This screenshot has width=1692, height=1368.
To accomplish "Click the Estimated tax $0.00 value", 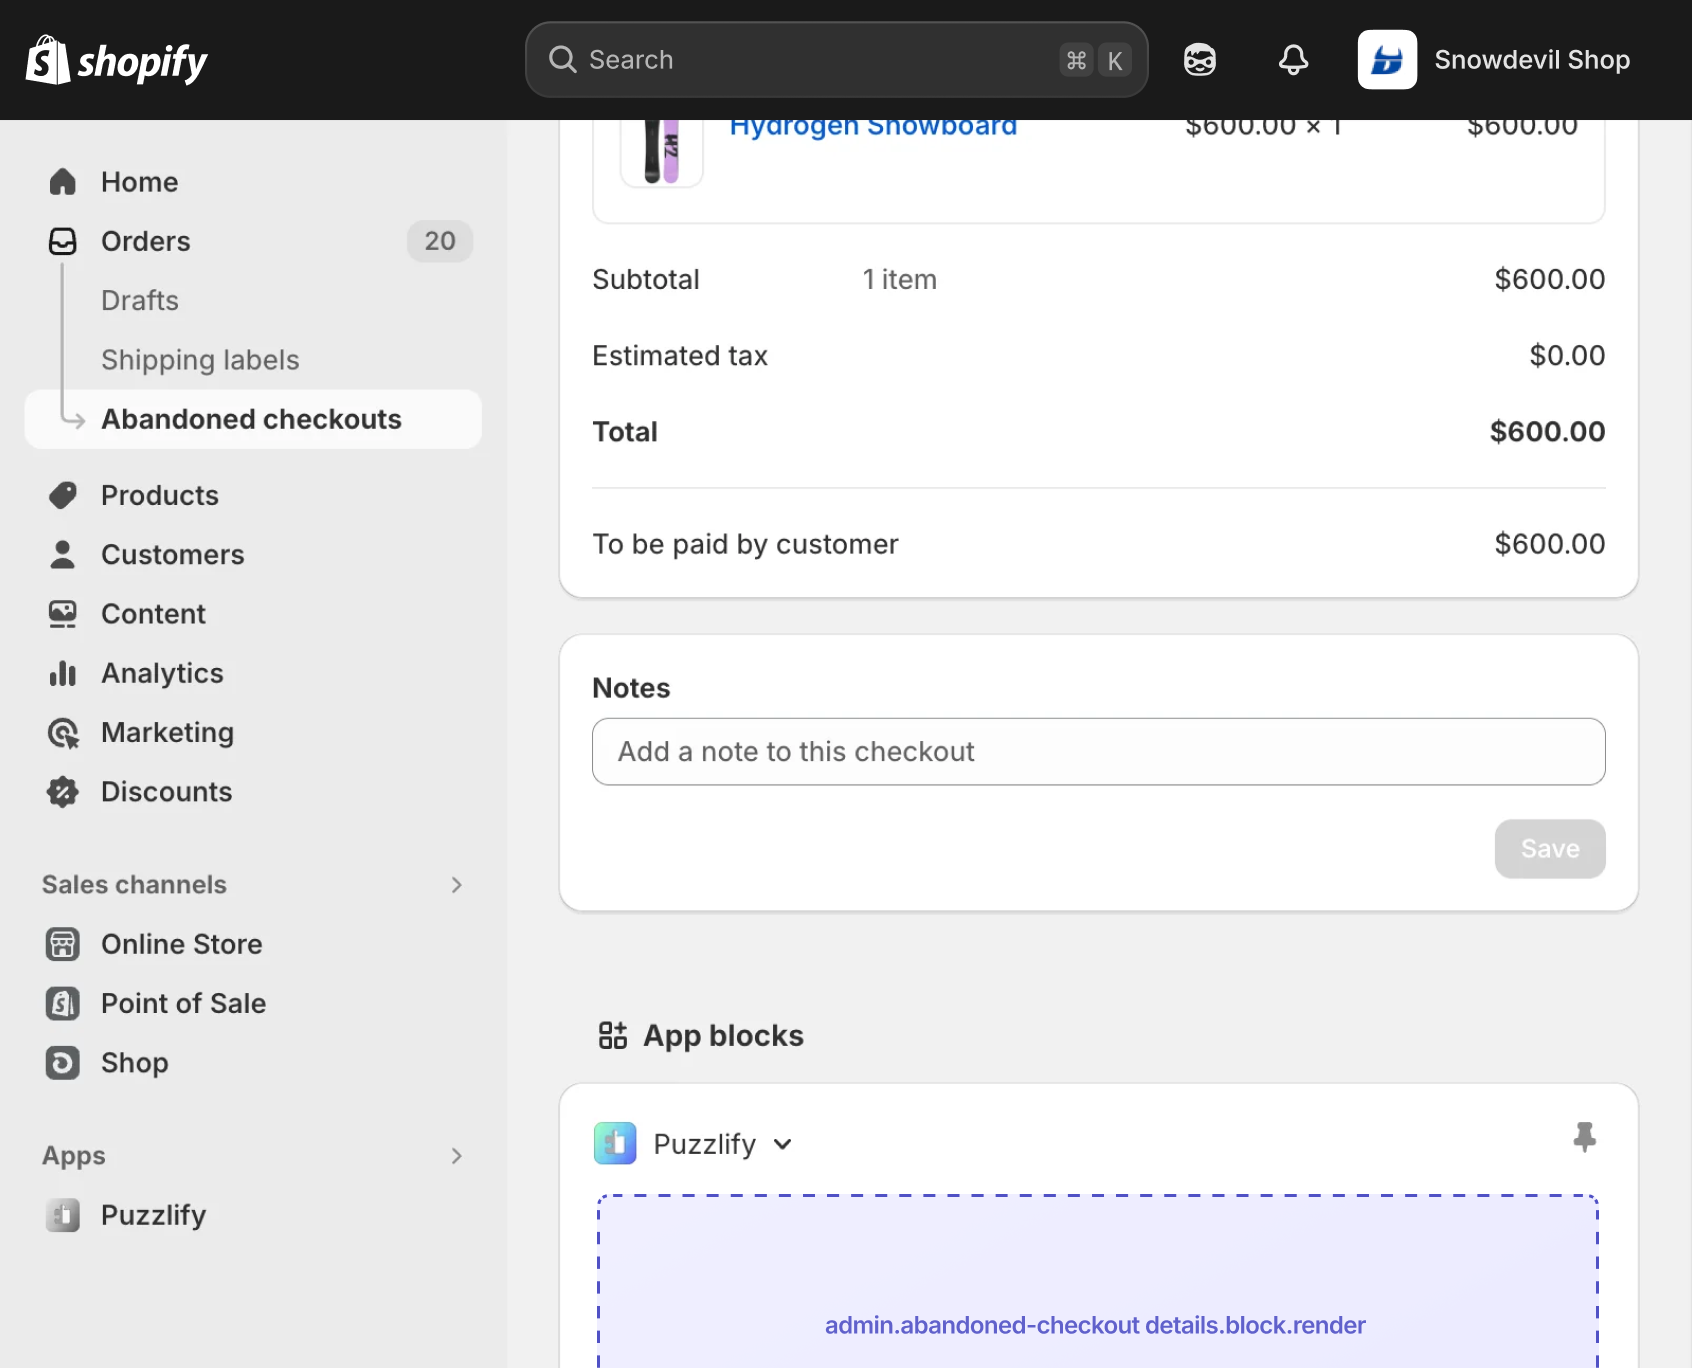I will (1567, 356).
